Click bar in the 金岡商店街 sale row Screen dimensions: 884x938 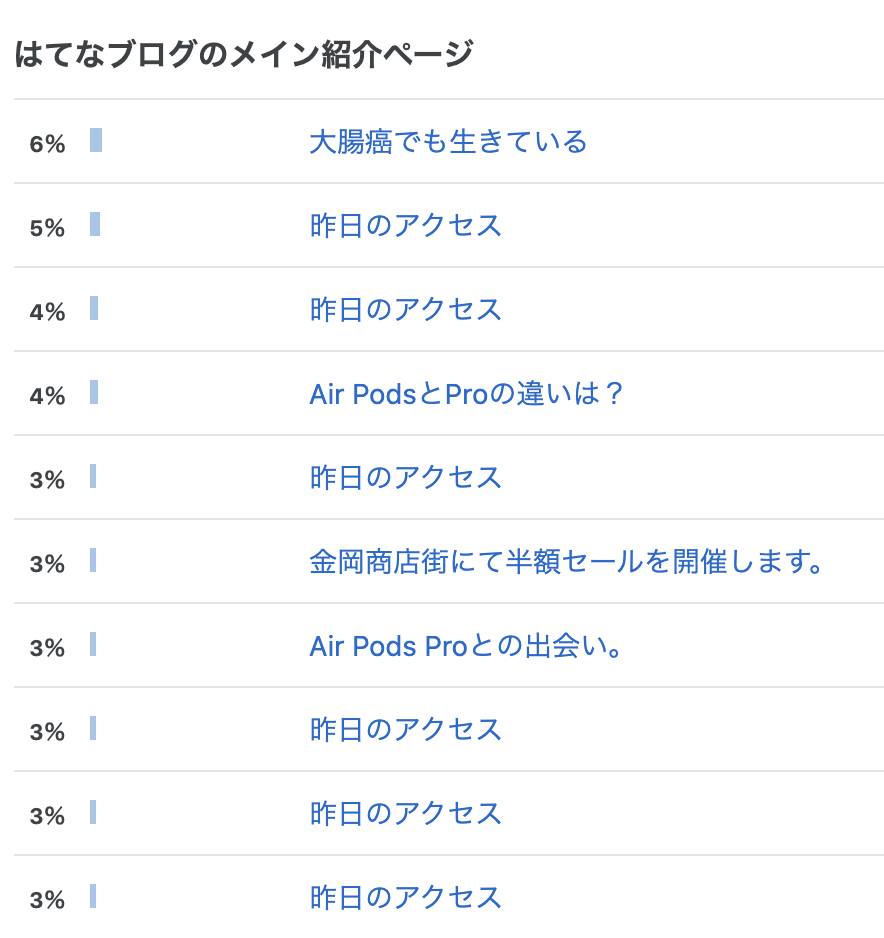coord(93,560)
